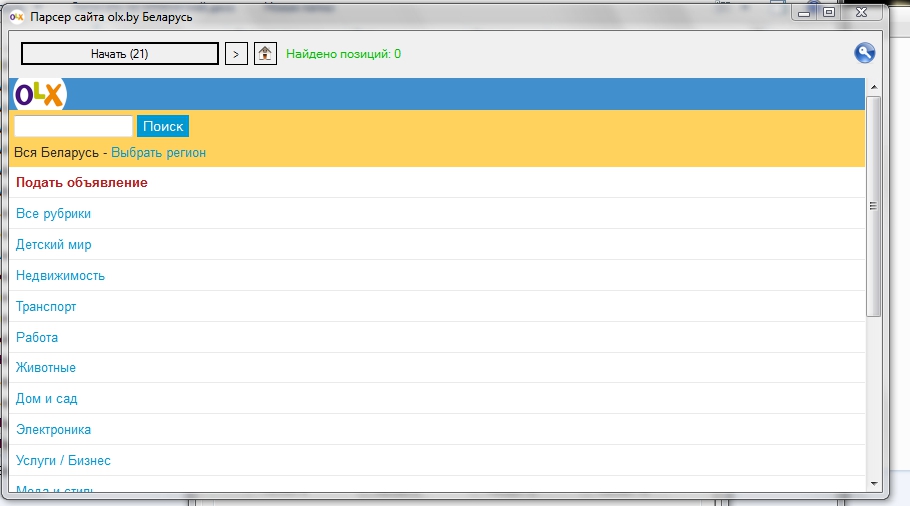Focus the search text field
Viewport: 910px width, 506px height.
click(74, 126)
